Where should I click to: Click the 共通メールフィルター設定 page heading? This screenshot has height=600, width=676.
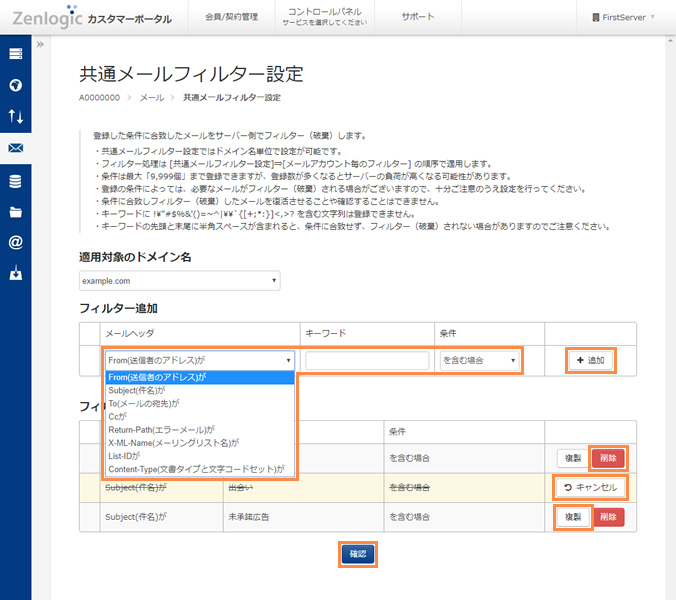(191, 74)
